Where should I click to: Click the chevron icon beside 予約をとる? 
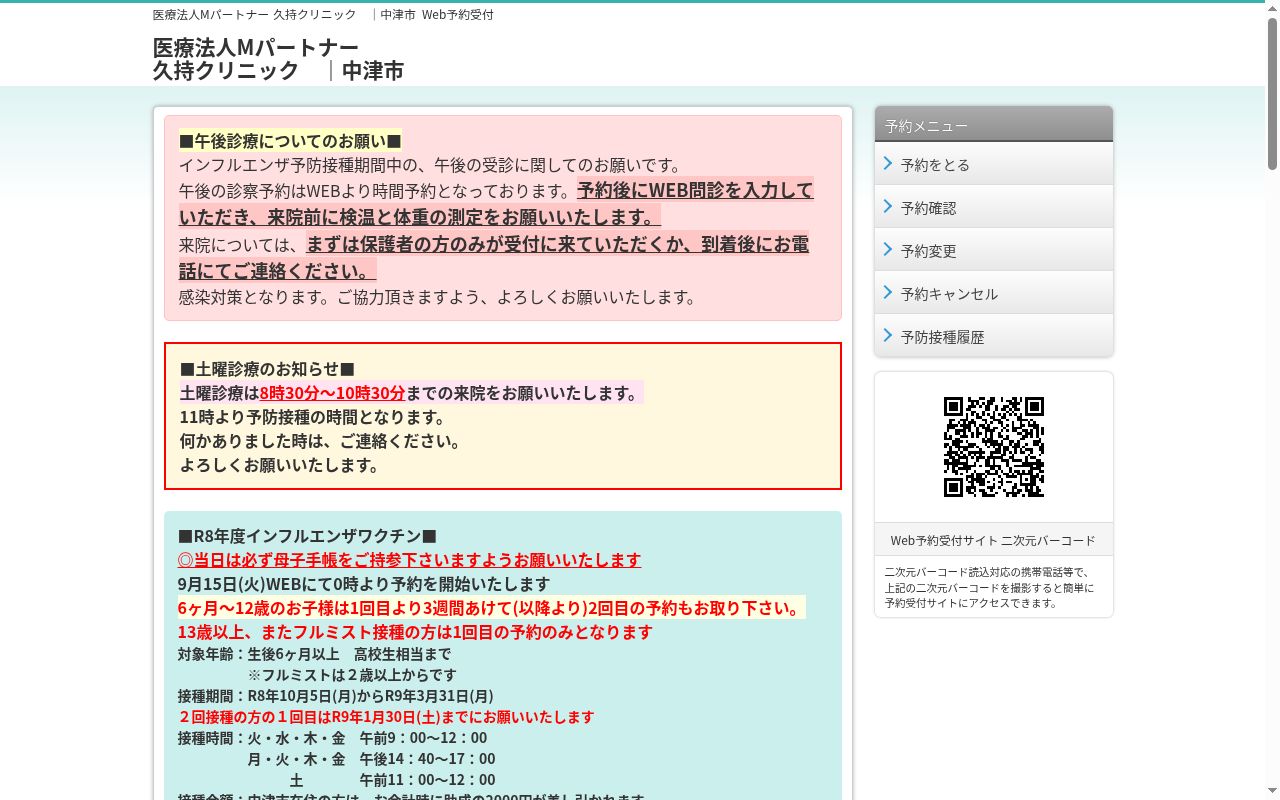887,163
